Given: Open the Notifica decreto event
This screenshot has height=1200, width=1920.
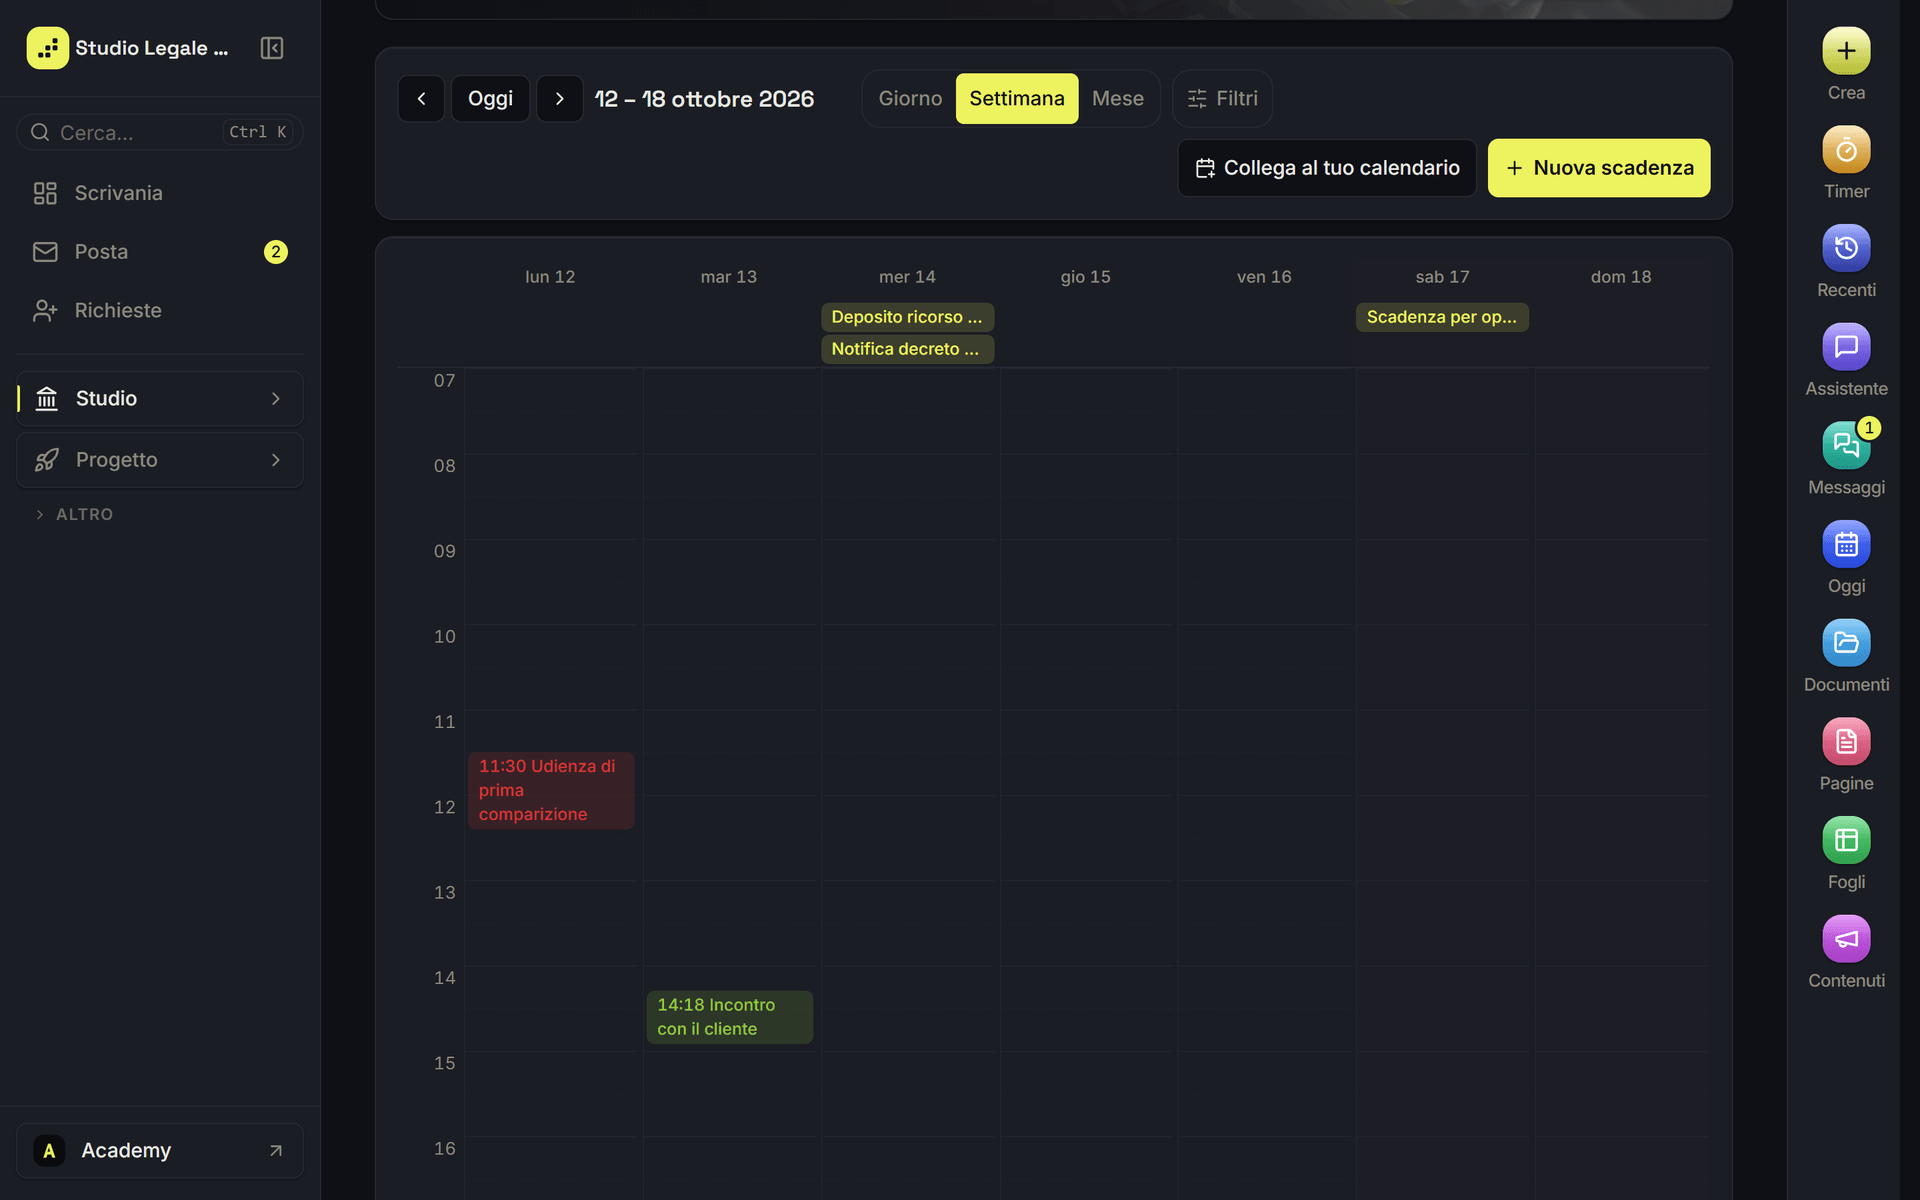Looking at the screenshot, I should 907,349.
